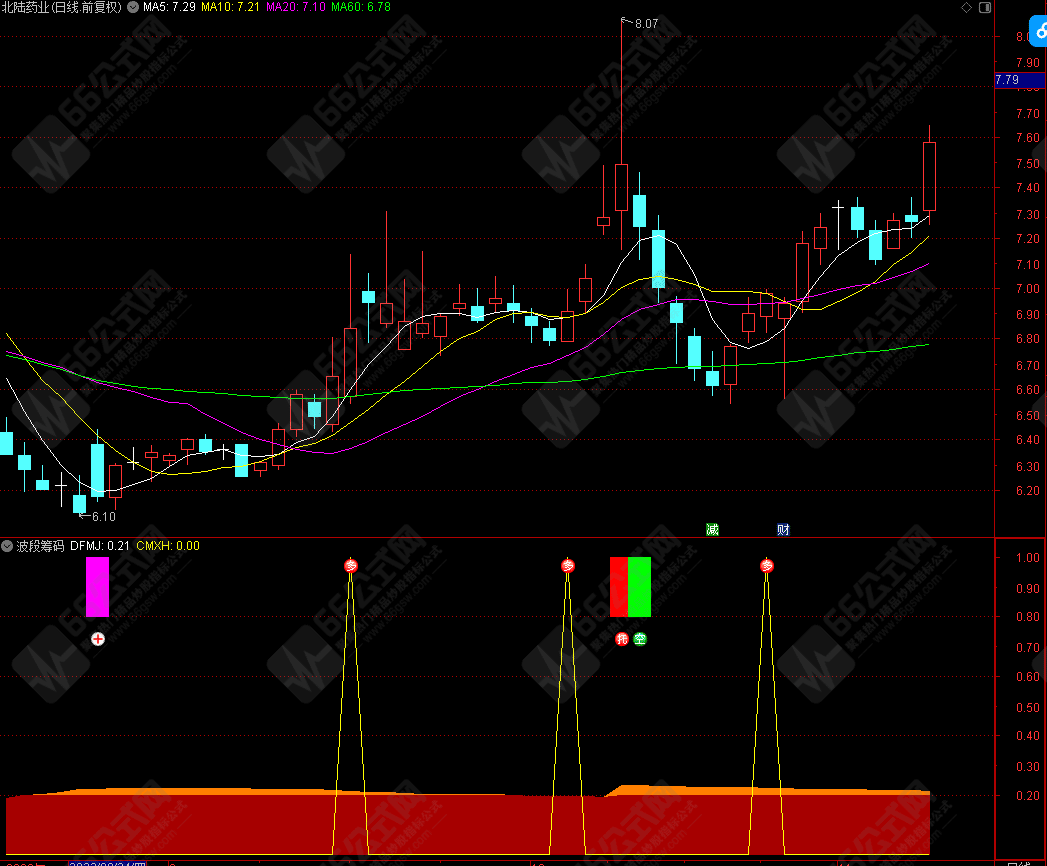Click the green 空 signal icon

point(640,639)
